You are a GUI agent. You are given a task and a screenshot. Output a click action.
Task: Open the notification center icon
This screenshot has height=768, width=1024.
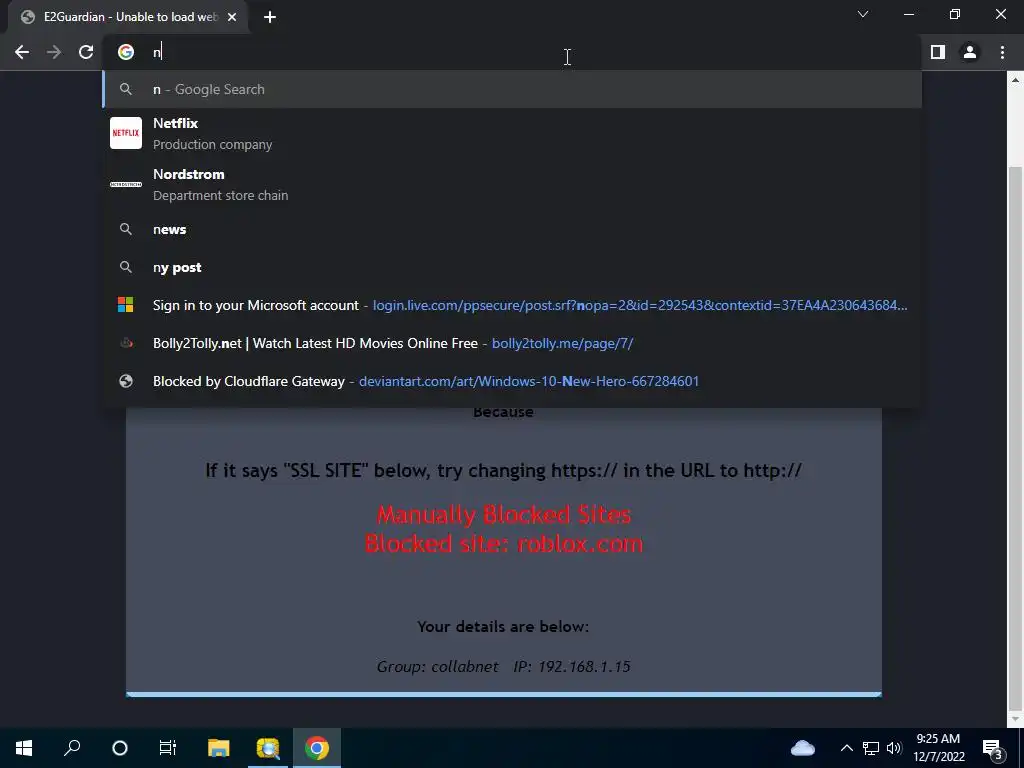(993, 749)
